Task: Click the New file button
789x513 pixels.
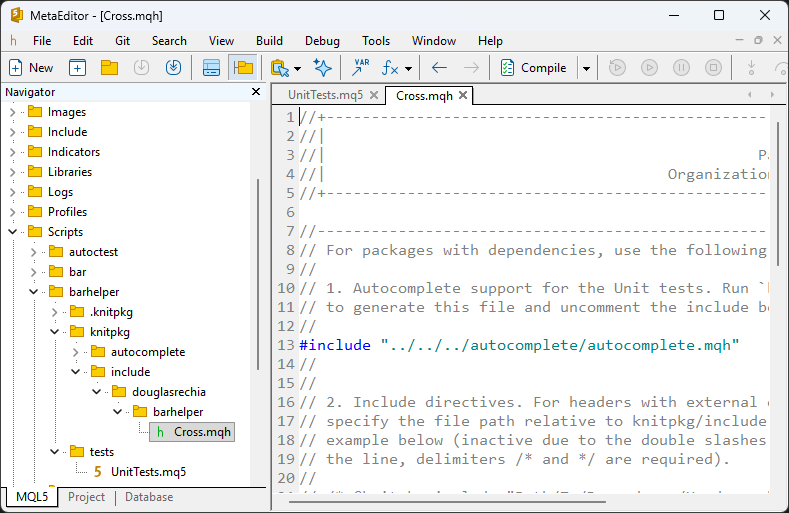Action: (31, 68)
